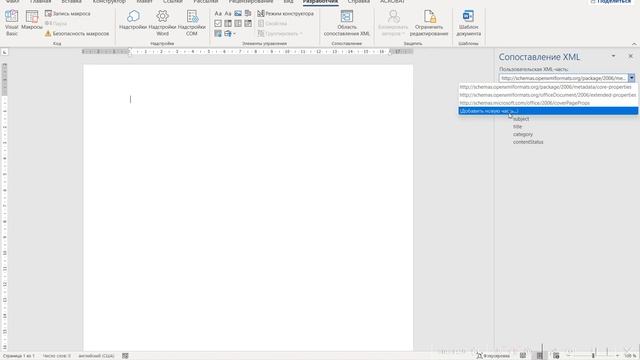The width and height of the screenshot is (640, 360).
Task: Open Document Template (Шаблон документа)
Action: pyautogui.click(x=468, y=23)
